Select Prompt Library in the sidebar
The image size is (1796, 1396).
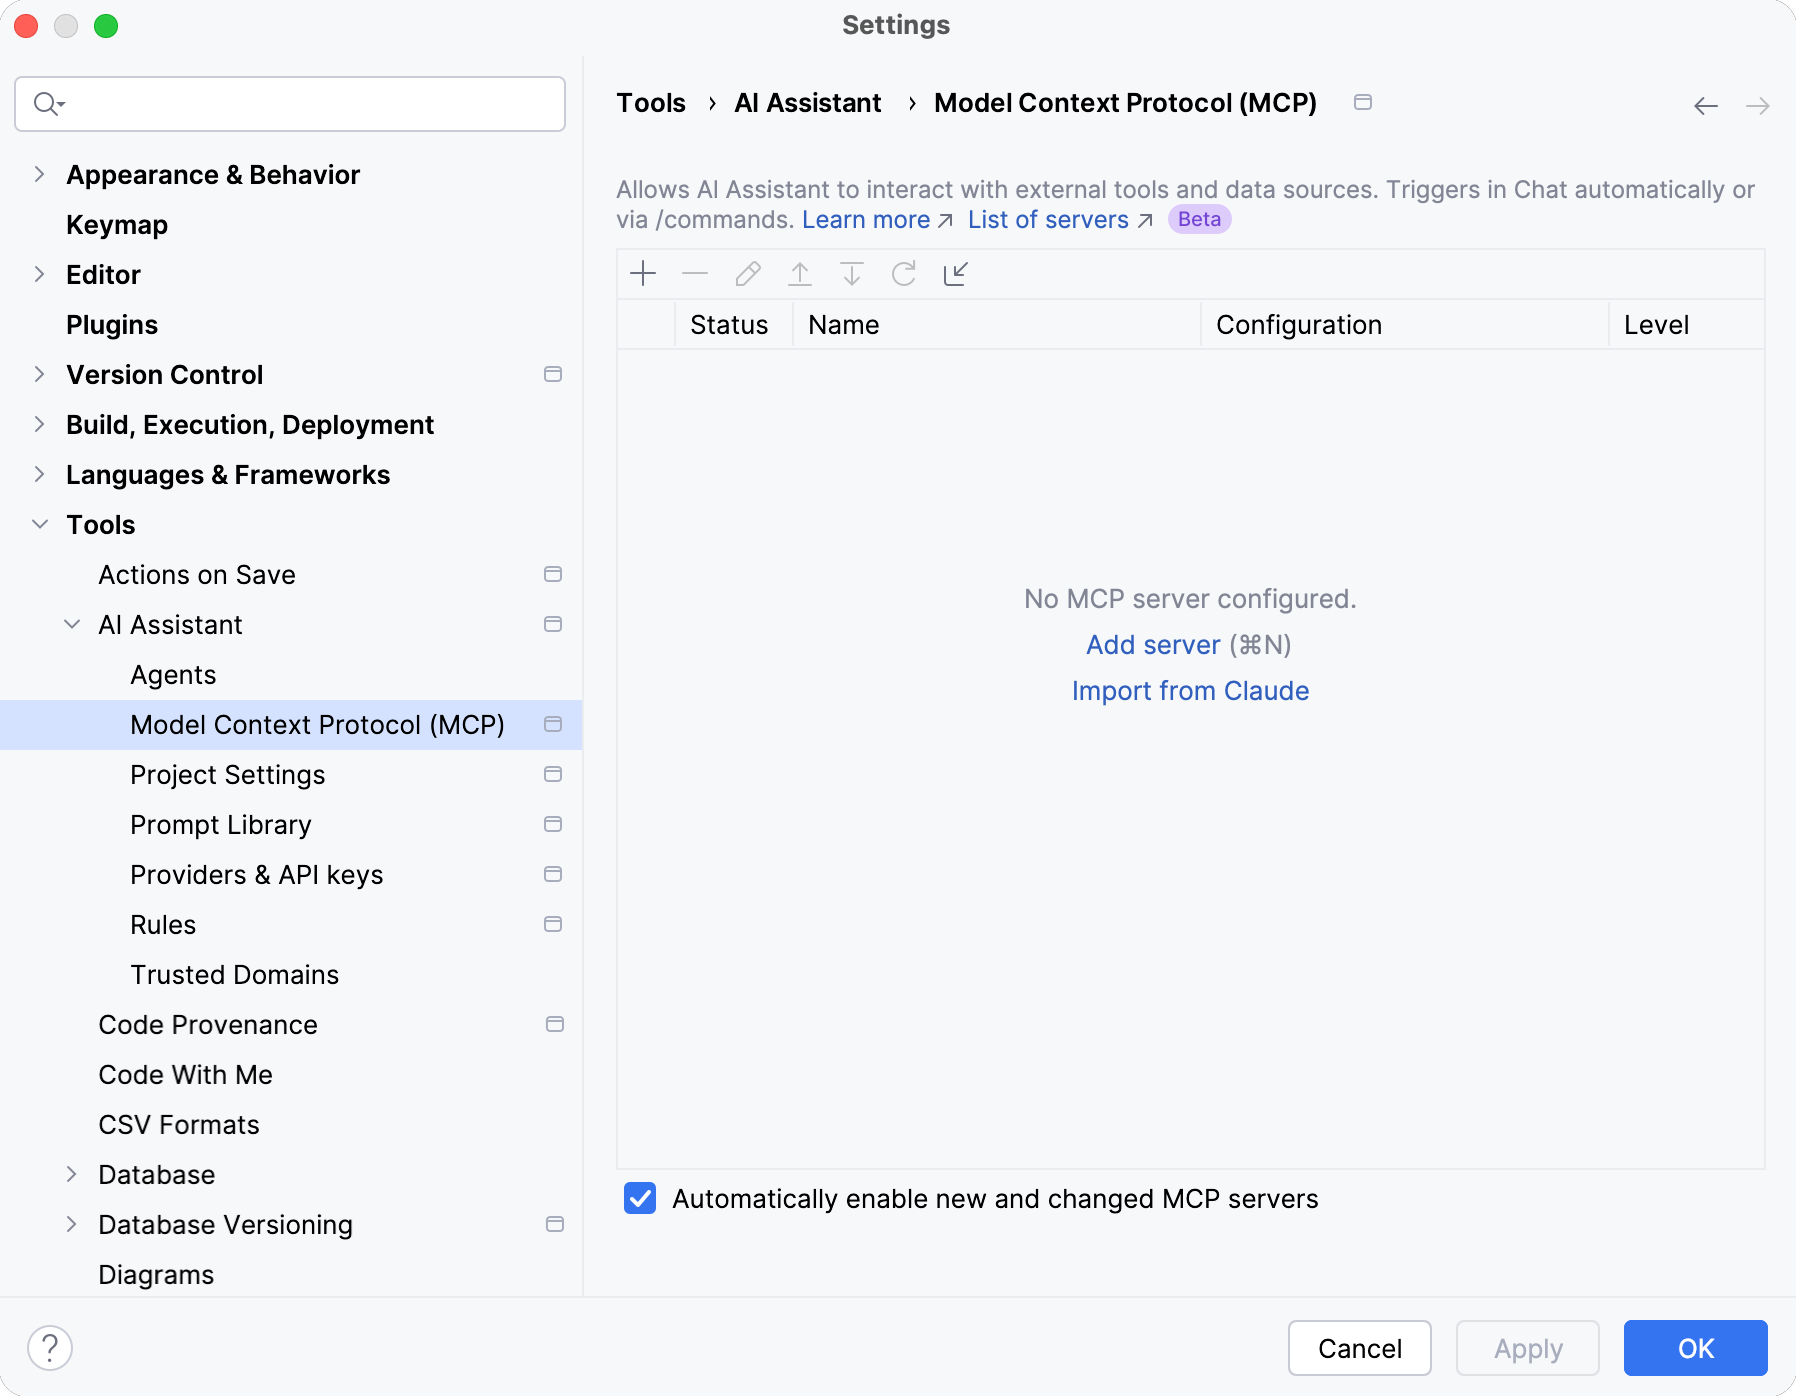(220, 824)
